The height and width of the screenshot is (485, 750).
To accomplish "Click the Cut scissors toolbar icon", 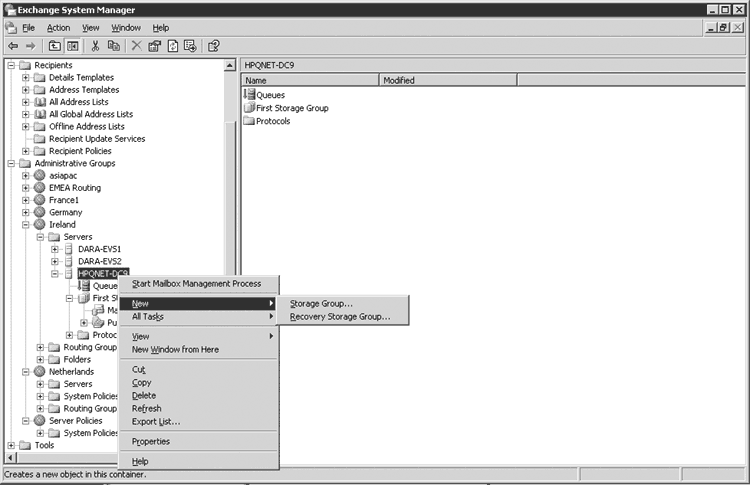I will click(x=95, y=45).
